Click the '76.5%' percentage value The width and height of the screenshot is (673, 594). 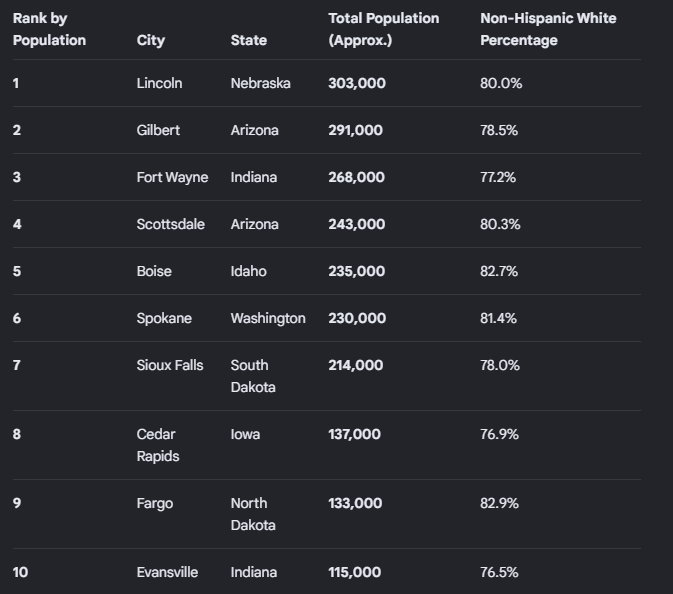[x=499, y=572]
